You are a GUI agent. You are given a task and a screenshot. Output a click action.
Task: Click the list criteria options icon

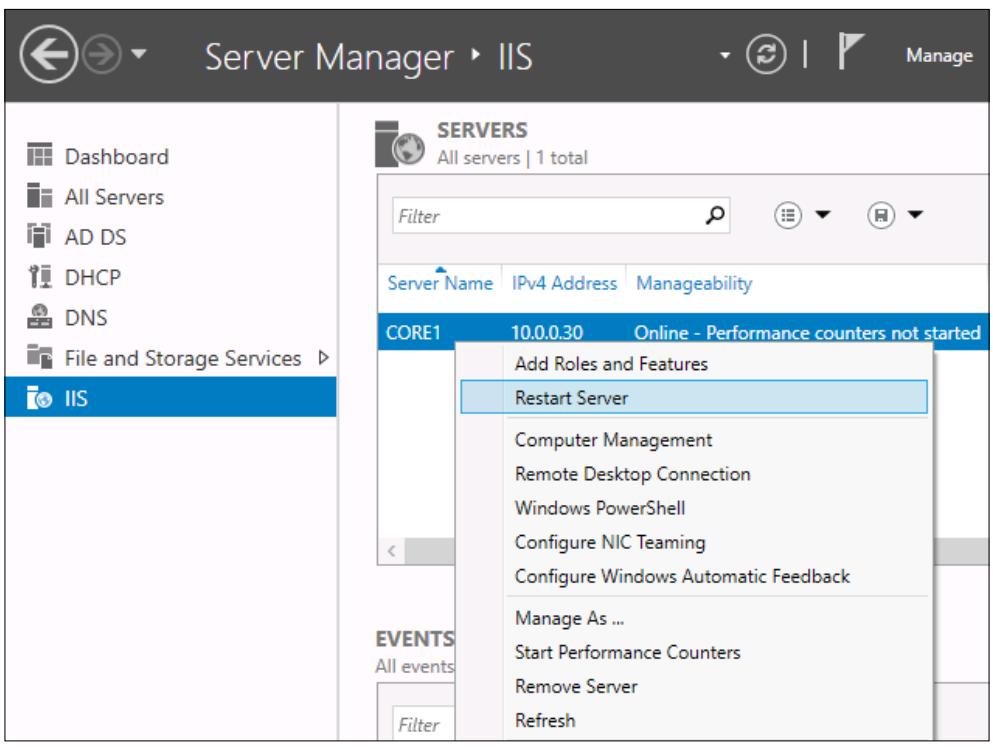click(788, 215)
